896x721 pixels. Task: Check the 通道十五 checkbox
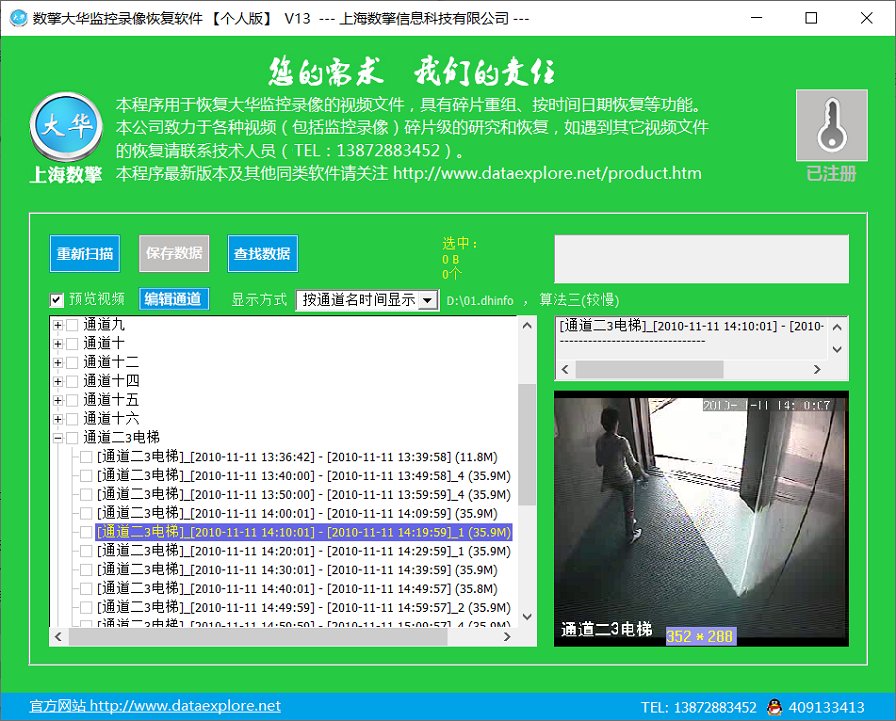pos(72,400)
